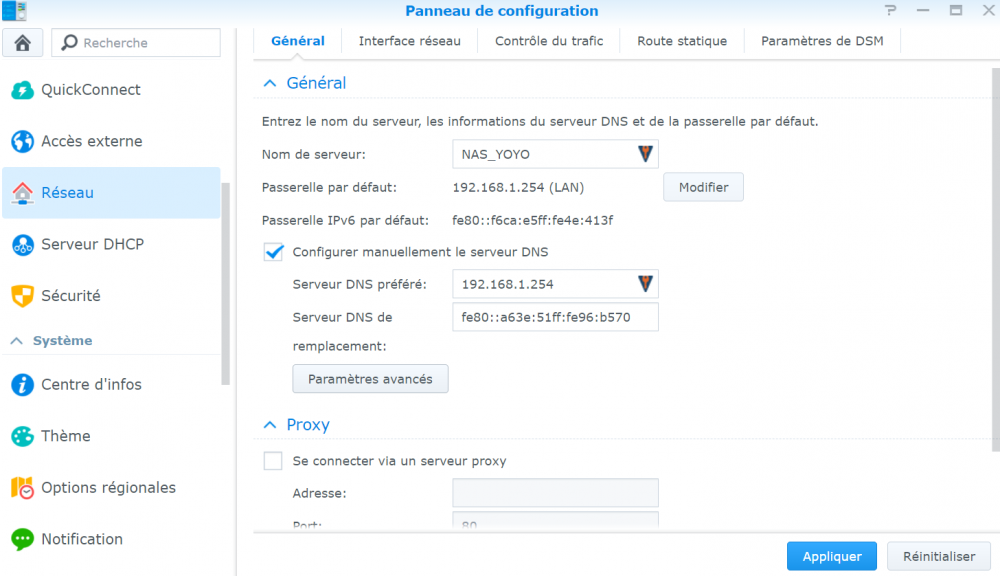Screen dimensions: 1000x576
Task: Open the Notification chat icon
Action: click(22, 539)
